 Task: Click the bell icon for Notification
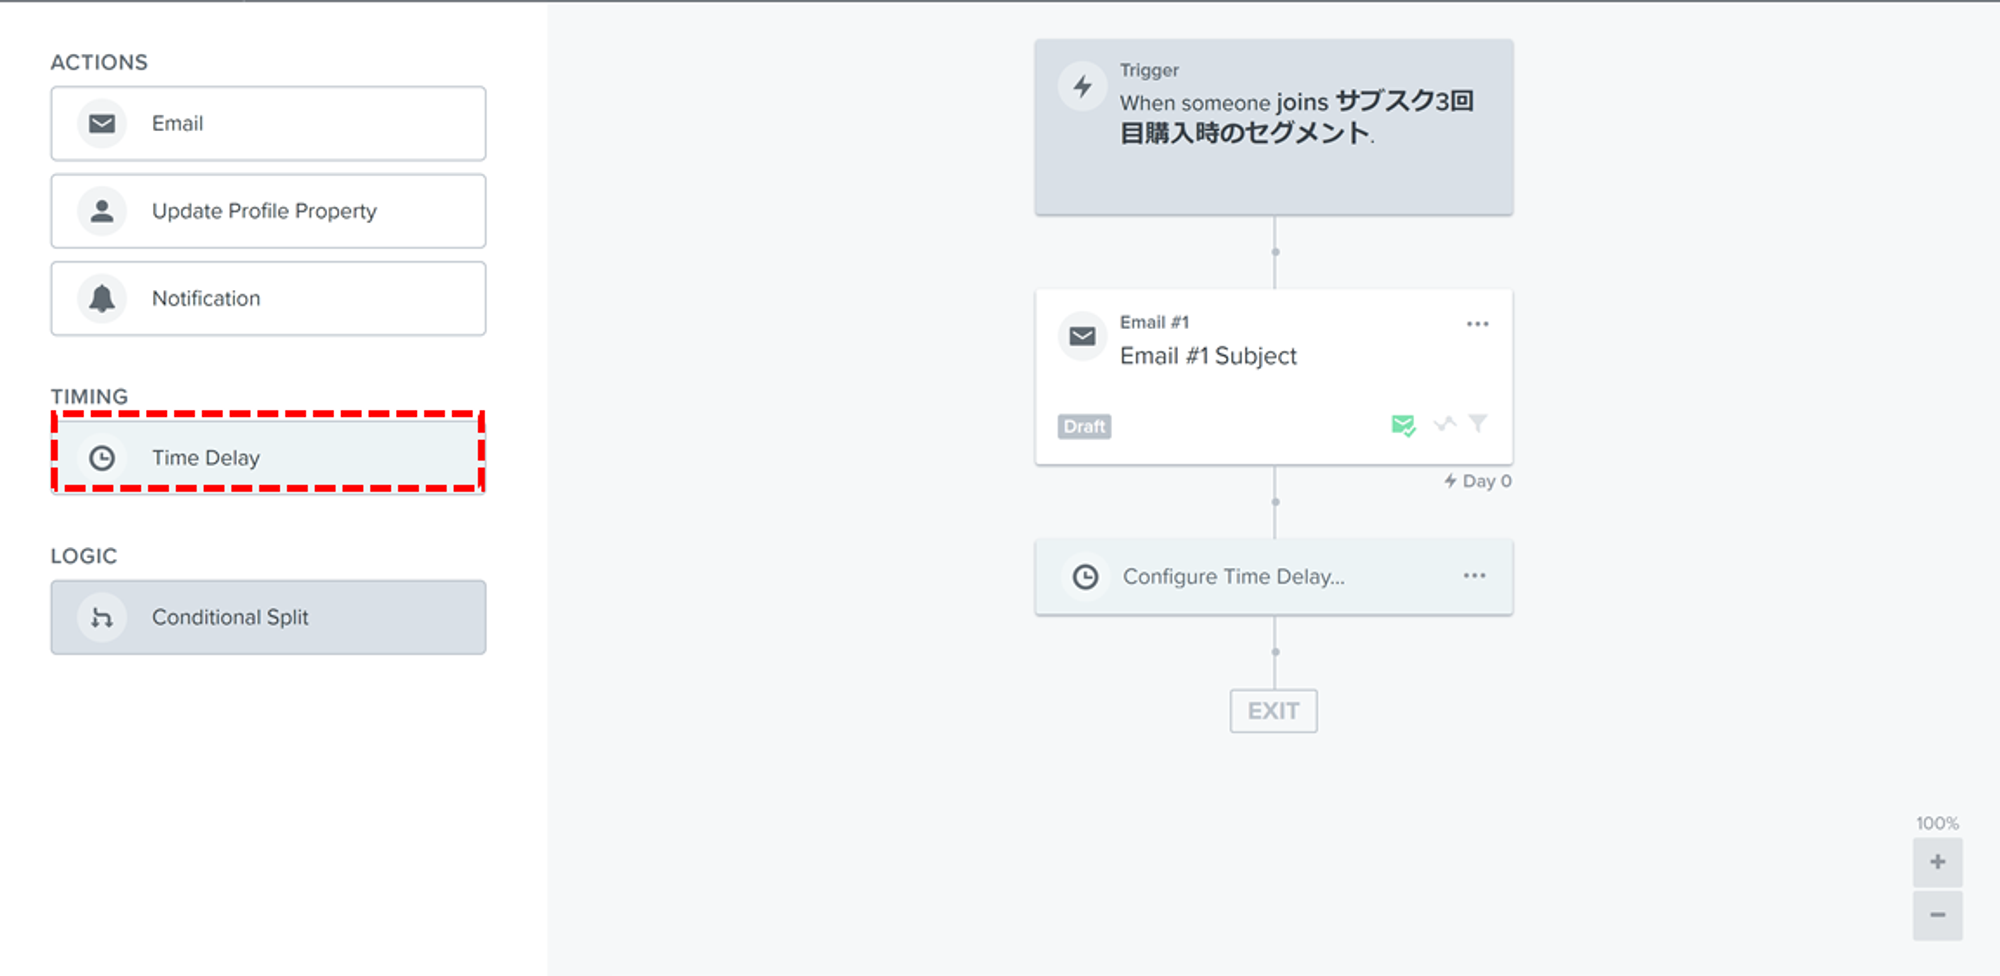[102, 298]
